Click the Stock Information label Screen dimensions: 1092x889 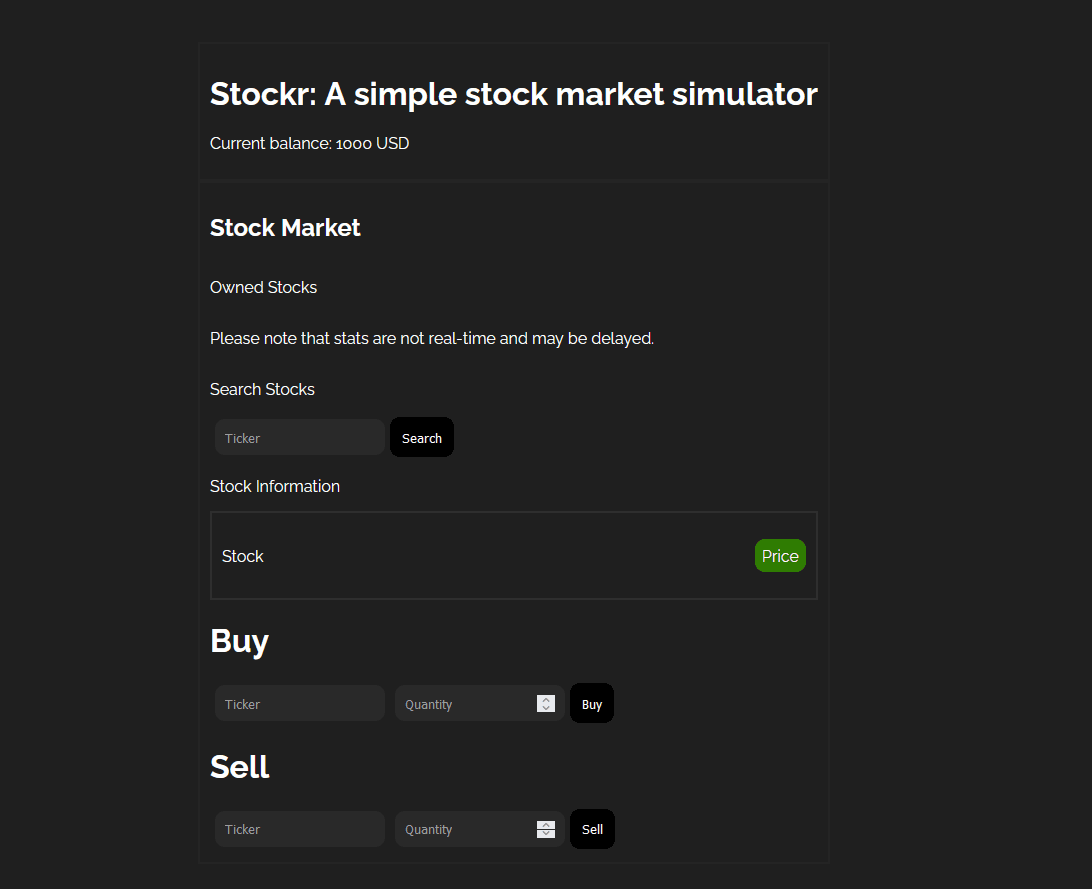point(275,486)
